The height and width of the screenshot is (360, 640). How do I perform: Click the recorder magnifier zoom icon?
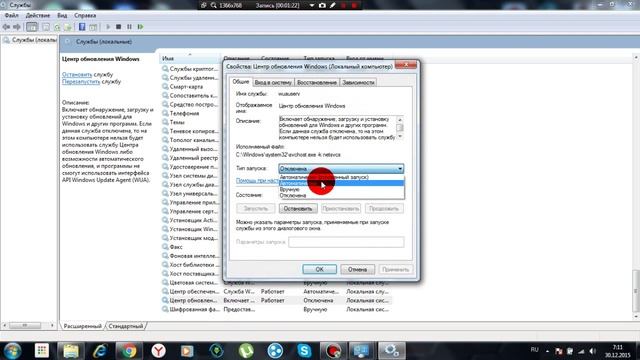coord(213,5)
